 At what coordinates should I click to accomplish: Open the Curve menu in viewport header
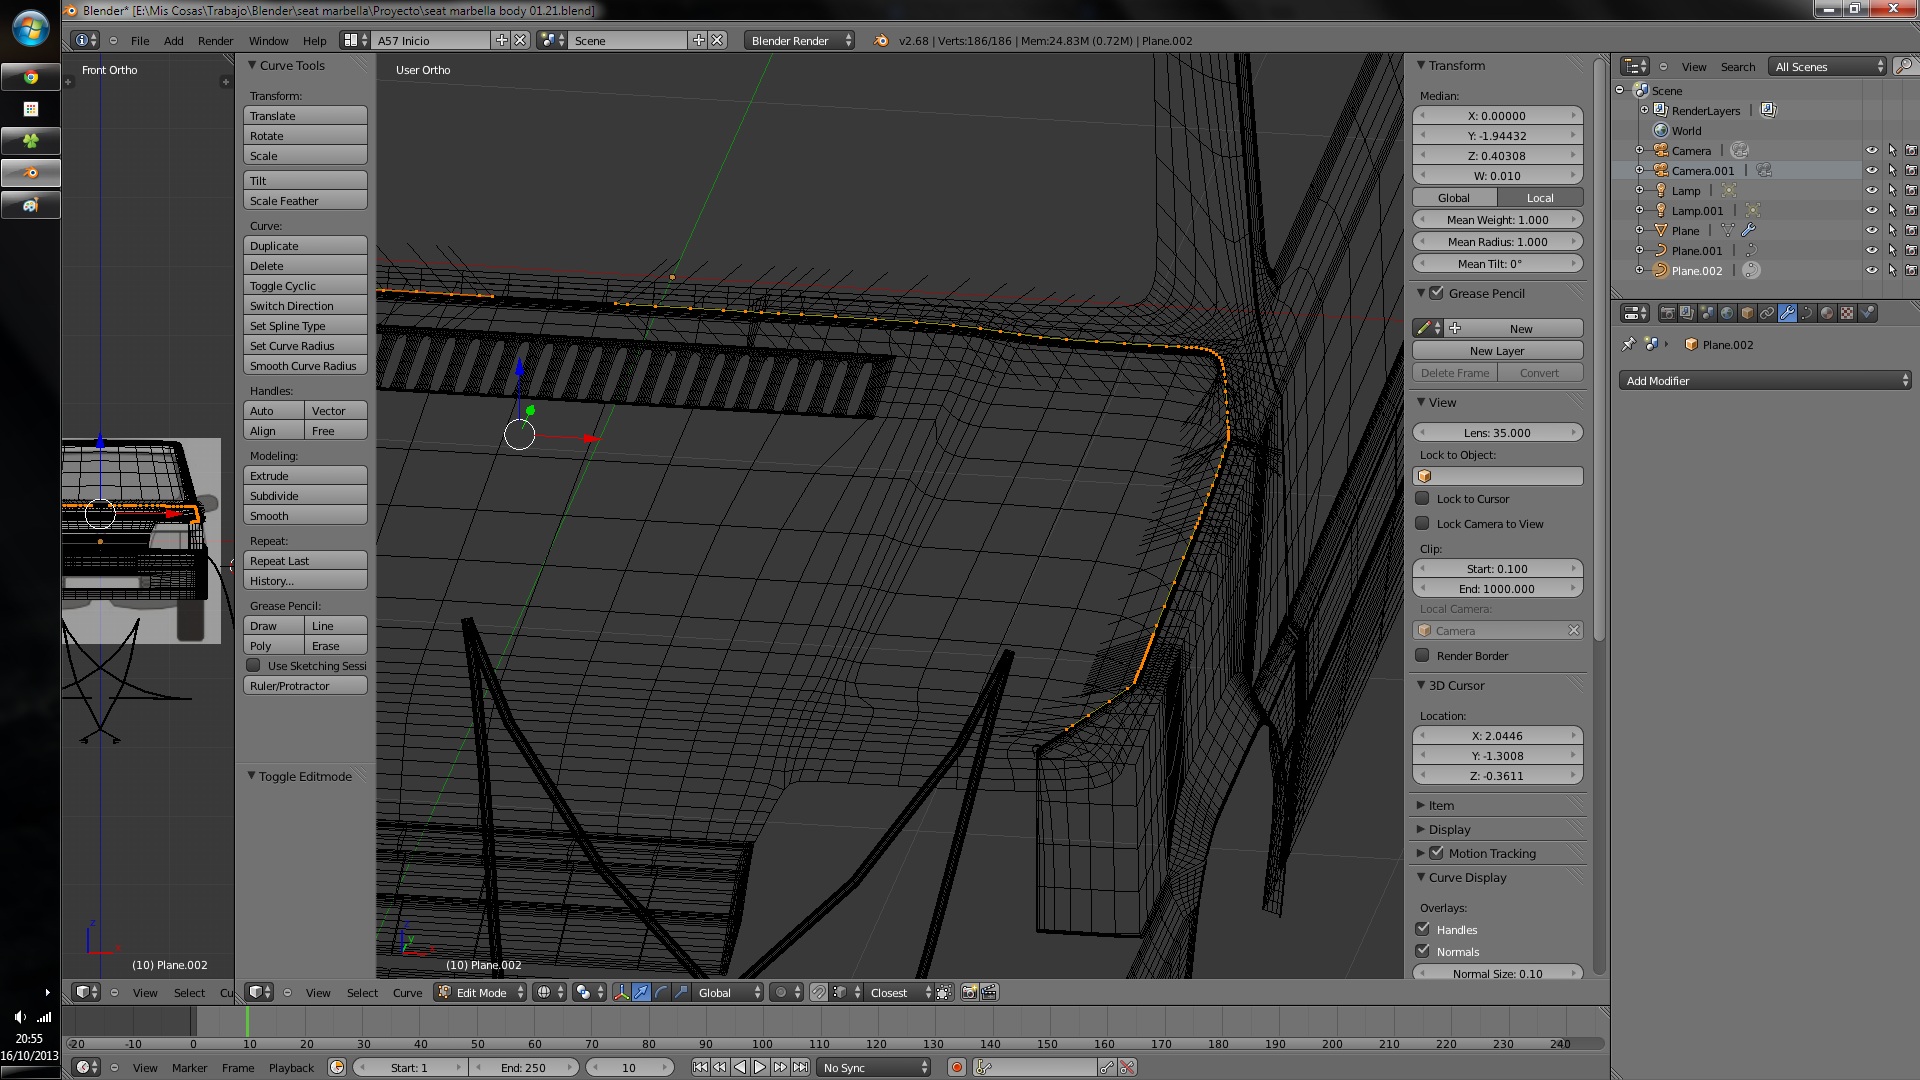click(x=407, y=992)
